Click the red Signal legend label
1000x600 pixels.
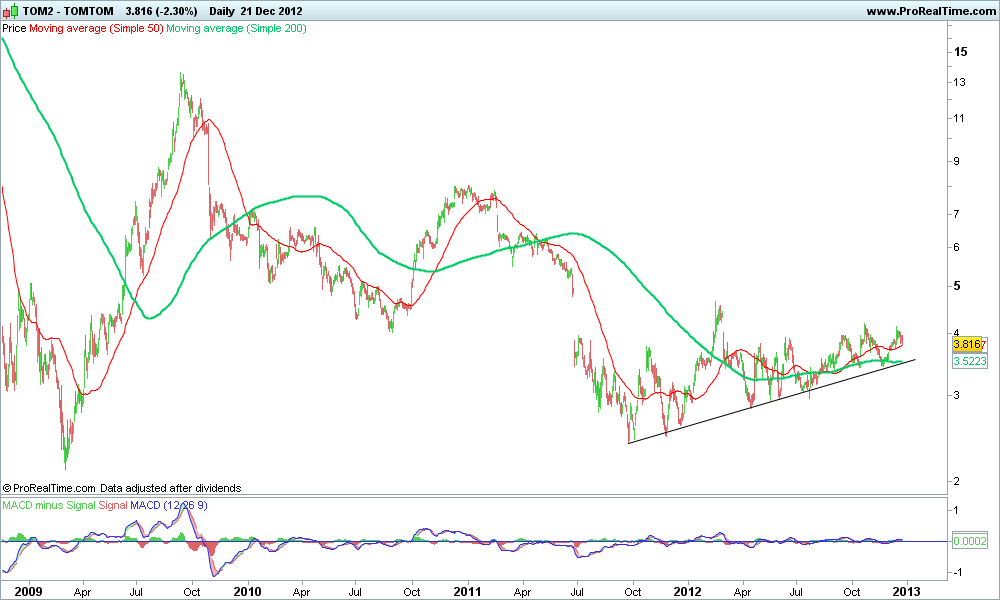113,505
